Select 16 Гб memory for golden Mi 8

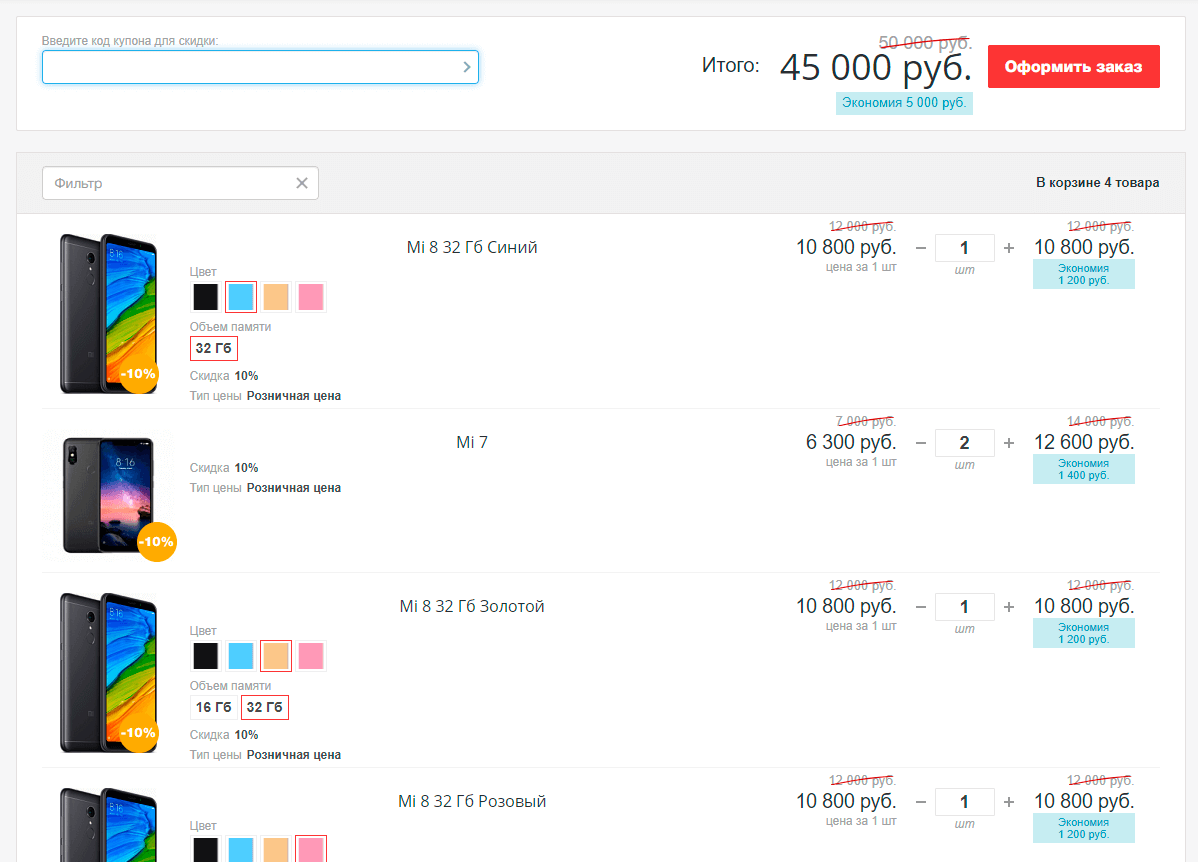[214, 708]
